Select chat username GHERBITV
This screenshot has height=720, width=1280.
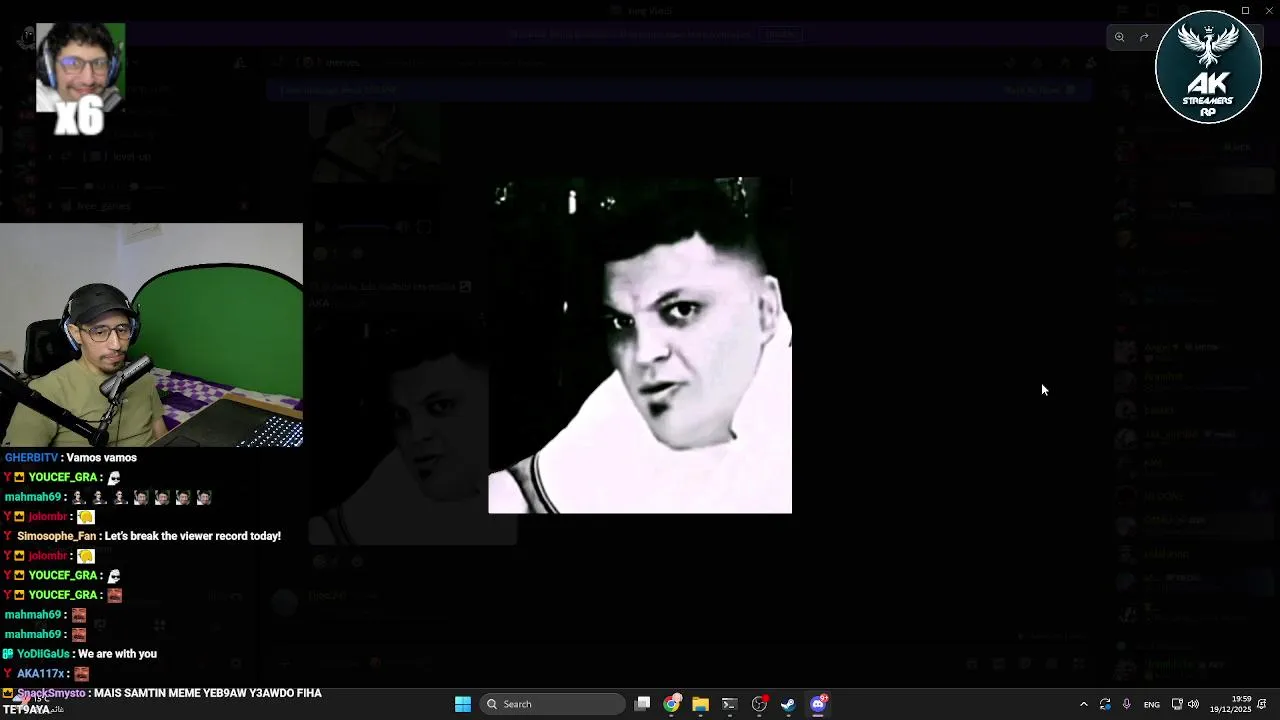(33, 458)
